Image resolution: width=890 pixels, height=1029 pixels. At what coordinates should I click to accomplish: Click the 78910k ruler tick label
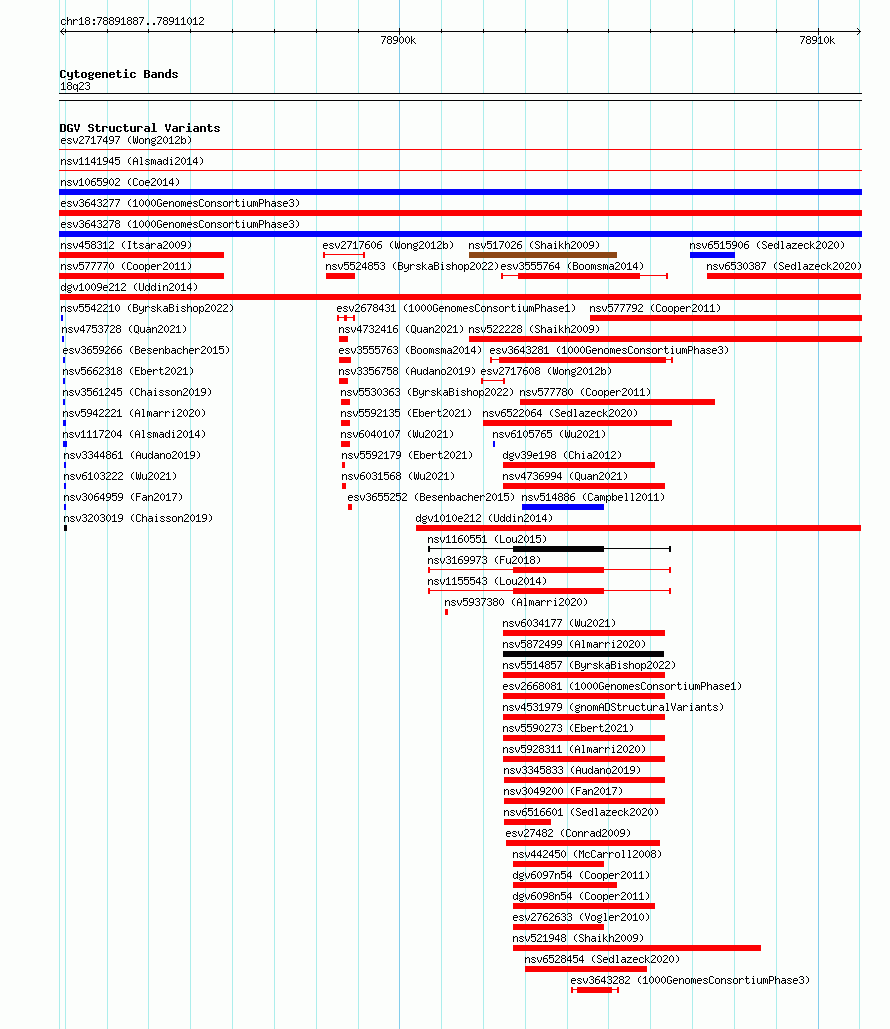(x=817, y=41)
